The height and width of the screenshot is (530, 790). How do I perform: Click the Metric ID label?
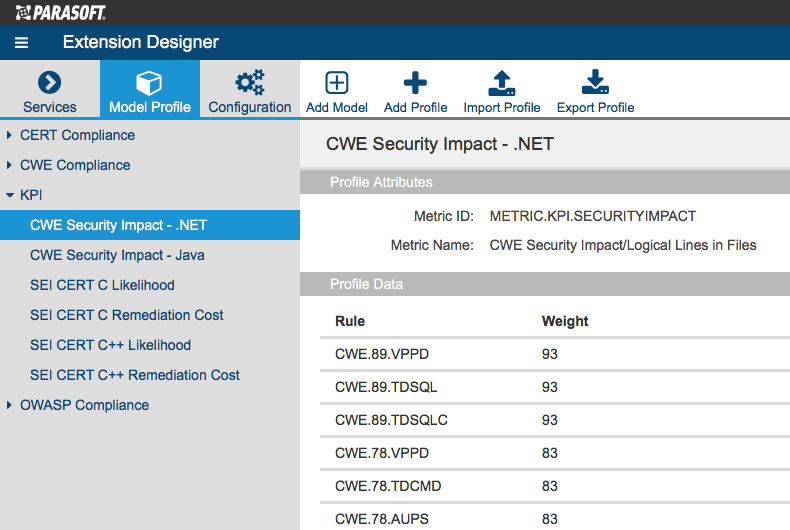pos(444,216)
